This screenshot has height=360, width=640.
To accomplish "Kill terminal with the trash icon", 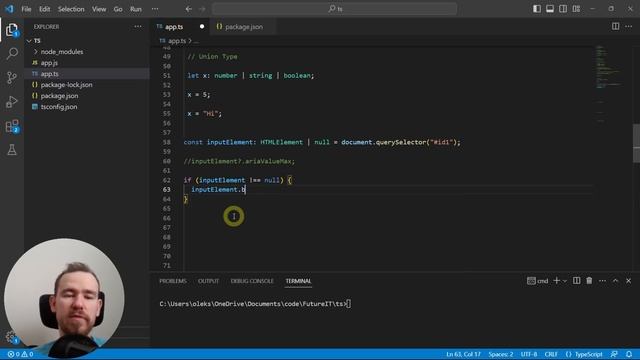I will pos(589,281).
